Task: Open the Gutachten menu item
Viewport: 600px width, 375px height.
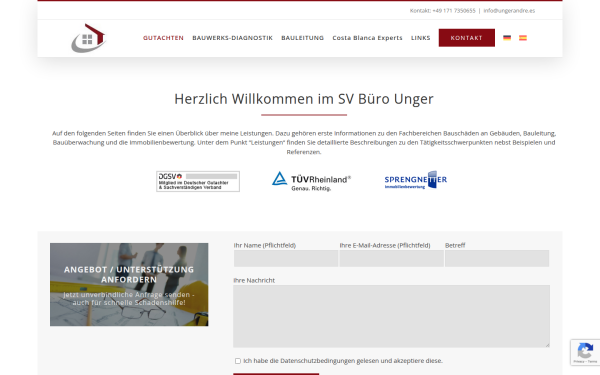Action: [163, 38]
